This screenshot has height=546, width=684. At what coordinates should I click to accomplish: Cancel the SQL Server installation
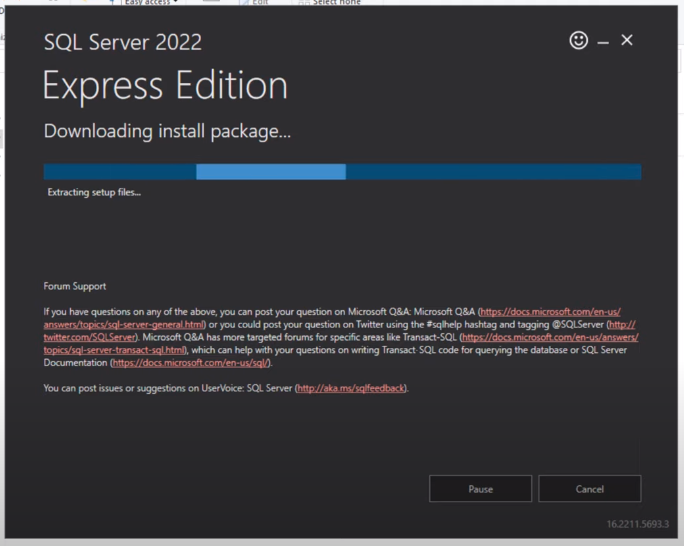(x=589, y=489)
